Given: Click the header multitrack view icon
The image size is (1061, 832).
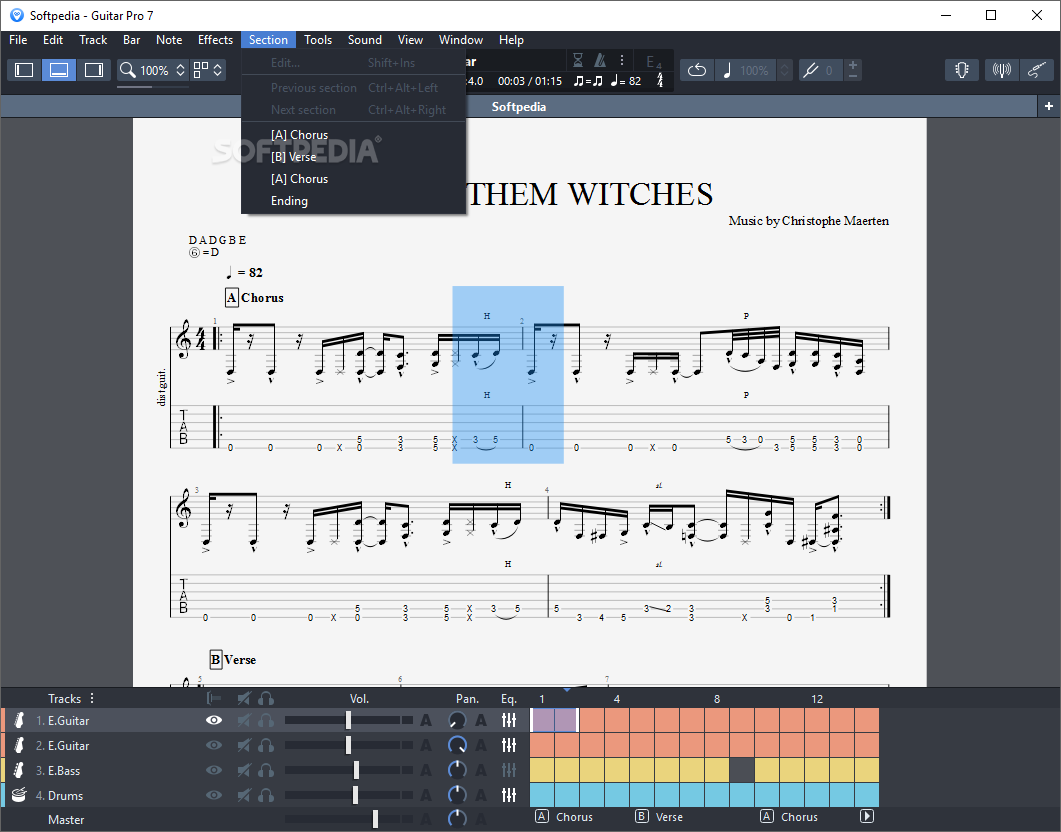Looking at the screenshot, I should pos(215,698).
